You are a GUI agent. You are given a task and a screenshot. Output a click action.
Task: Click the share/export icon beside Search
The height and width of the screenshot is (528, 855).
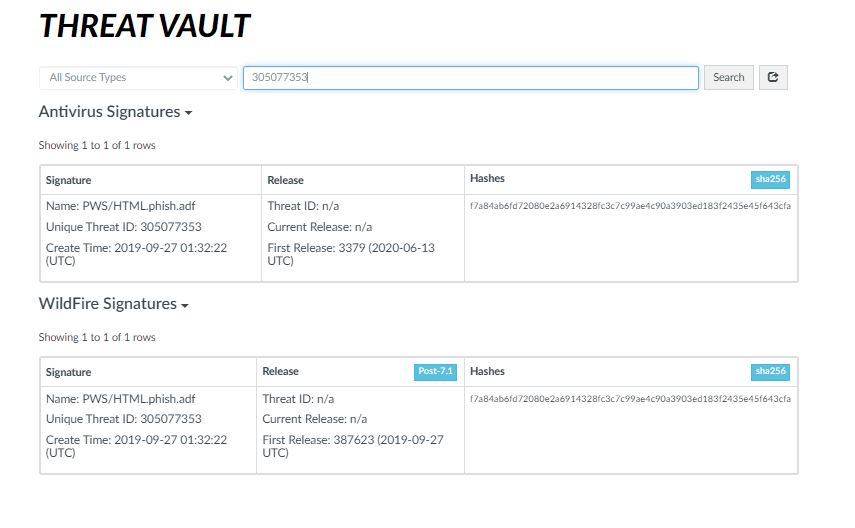(773, 77)
